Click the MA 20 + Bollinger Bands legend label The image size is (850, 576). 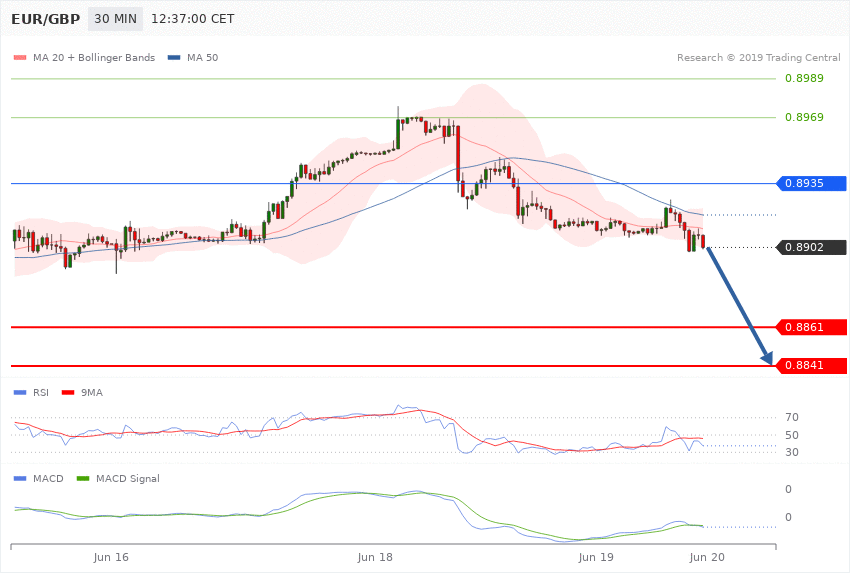[x=94, y=57]
